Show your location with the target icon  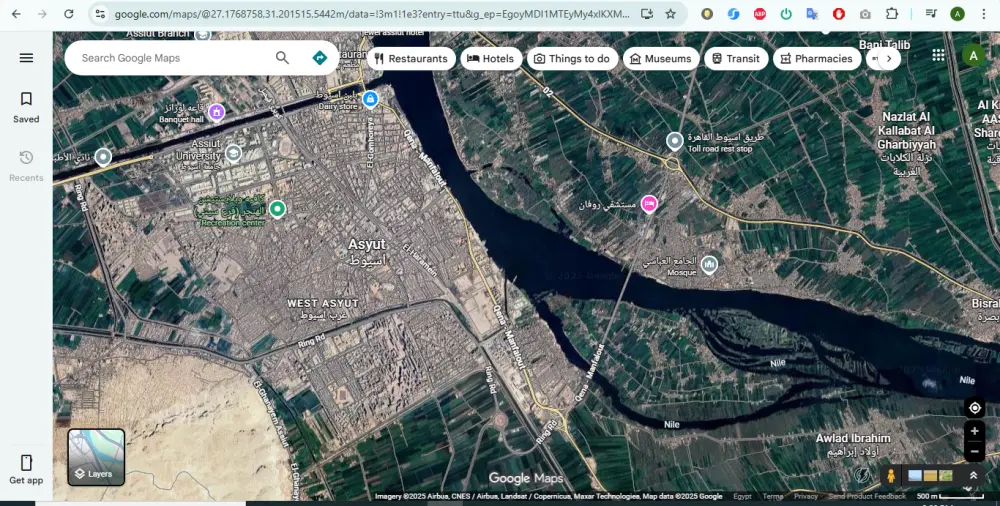pos(974,408)
